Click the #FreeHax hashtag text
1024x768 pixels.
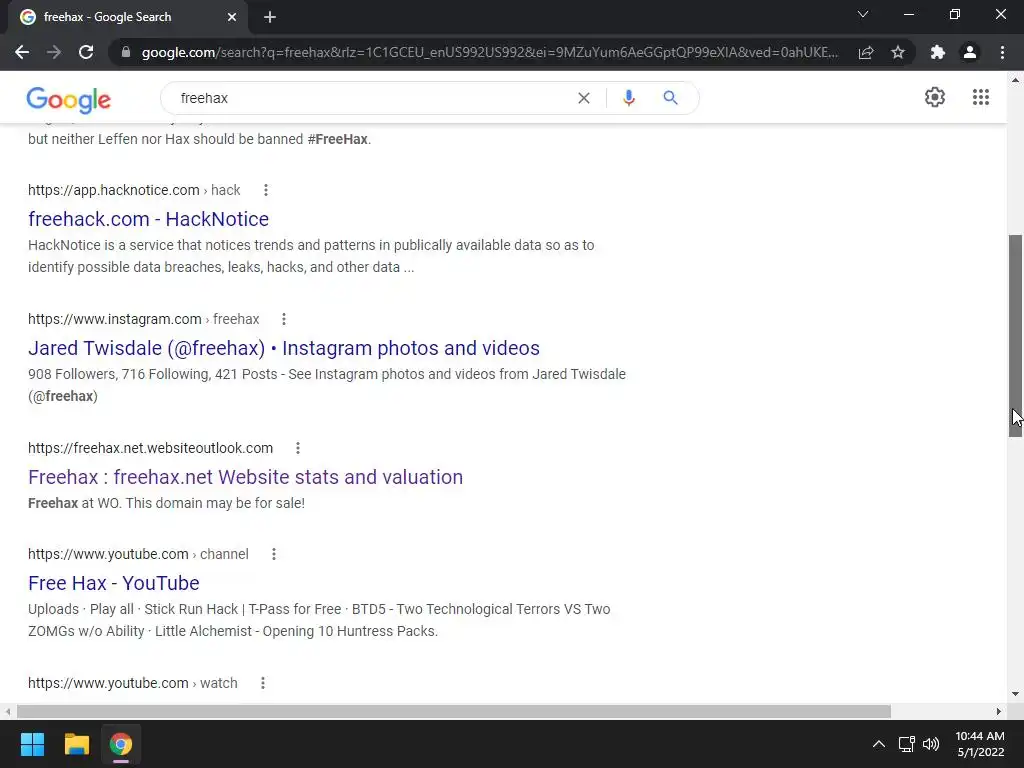click(x=338, y=139)
